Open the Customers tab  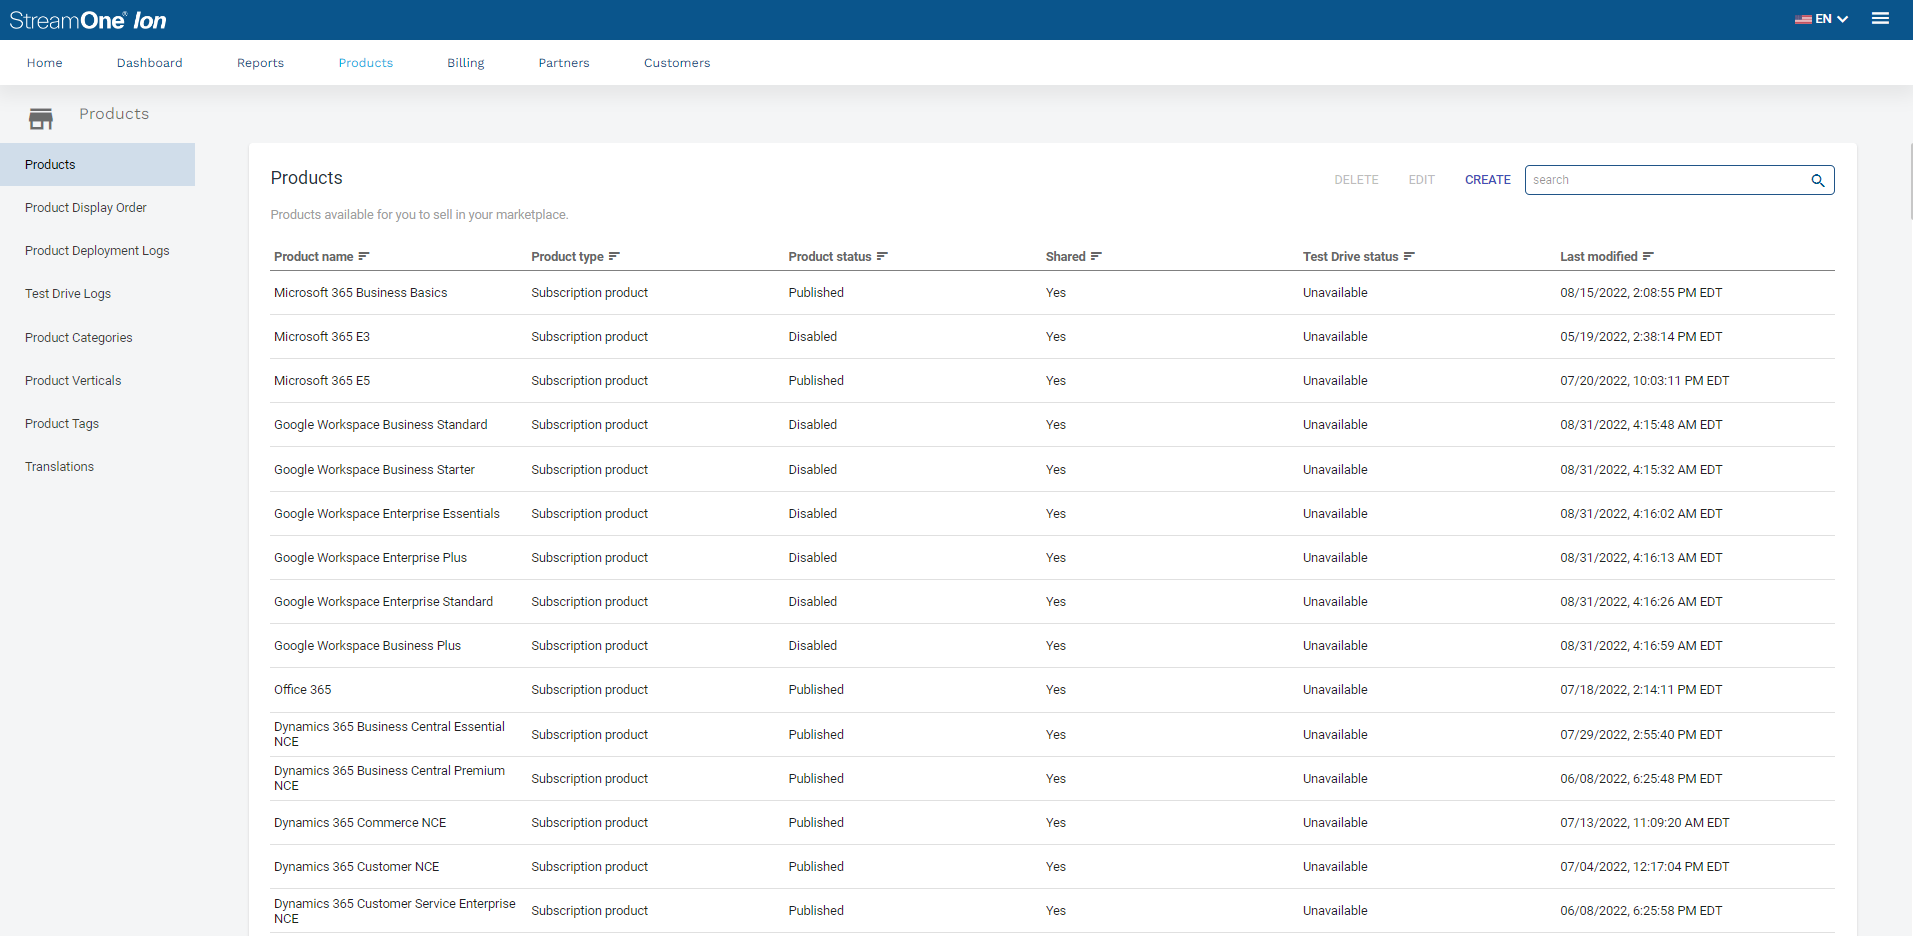click(677, 63)
